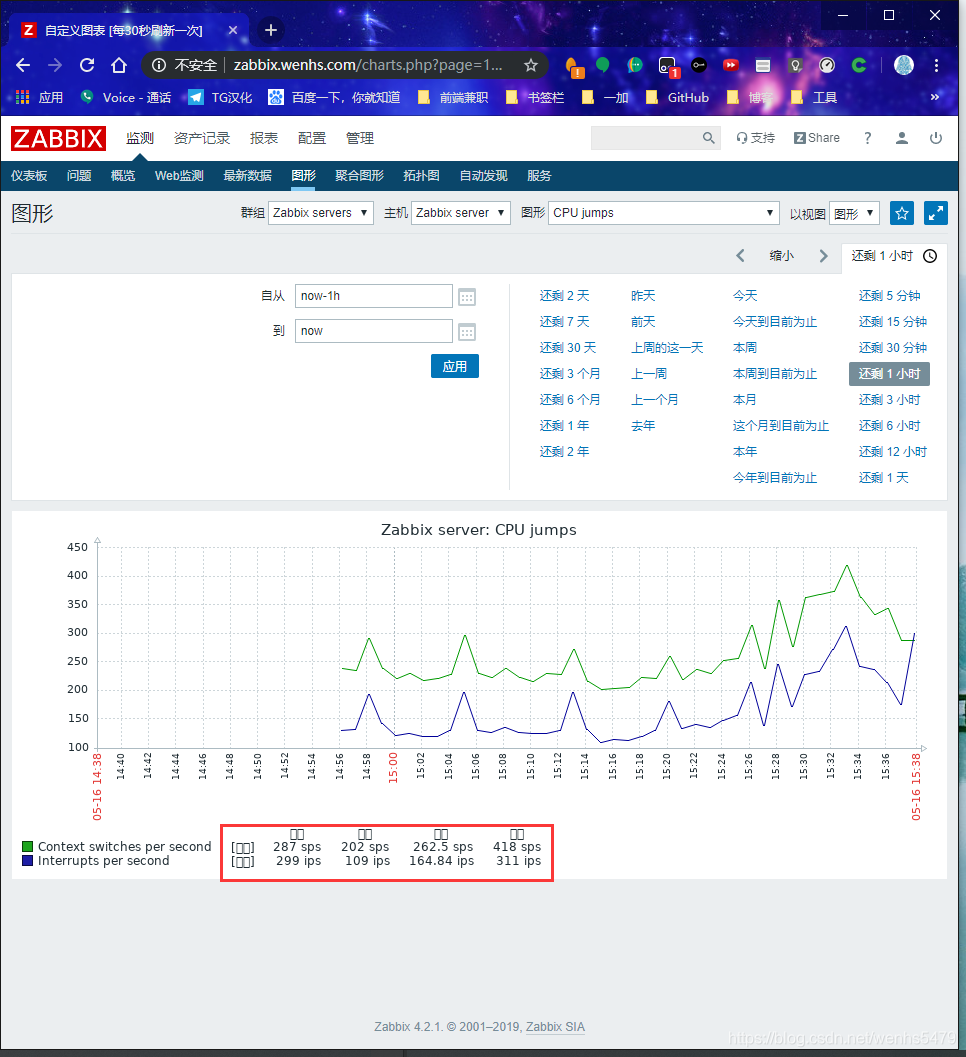
Task: Click the browser address bar URL
Action: [x=368, y=65]
